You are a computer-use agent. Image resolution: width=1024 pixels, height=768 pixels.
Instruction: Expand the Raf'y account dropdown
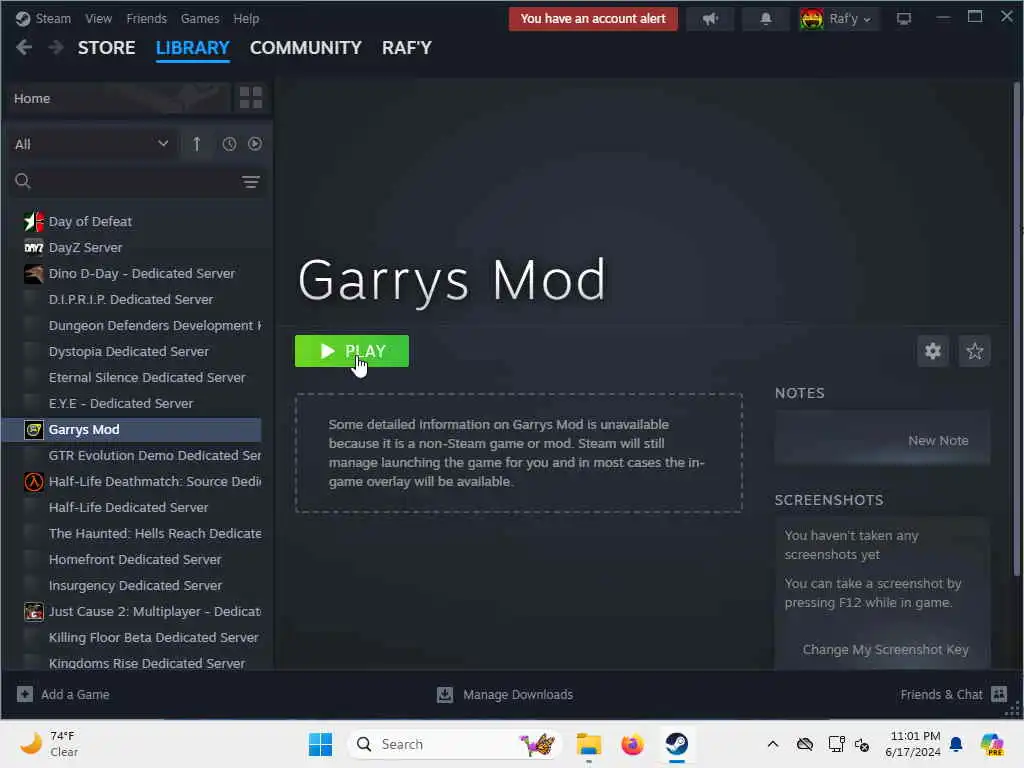tap(839, 19)
